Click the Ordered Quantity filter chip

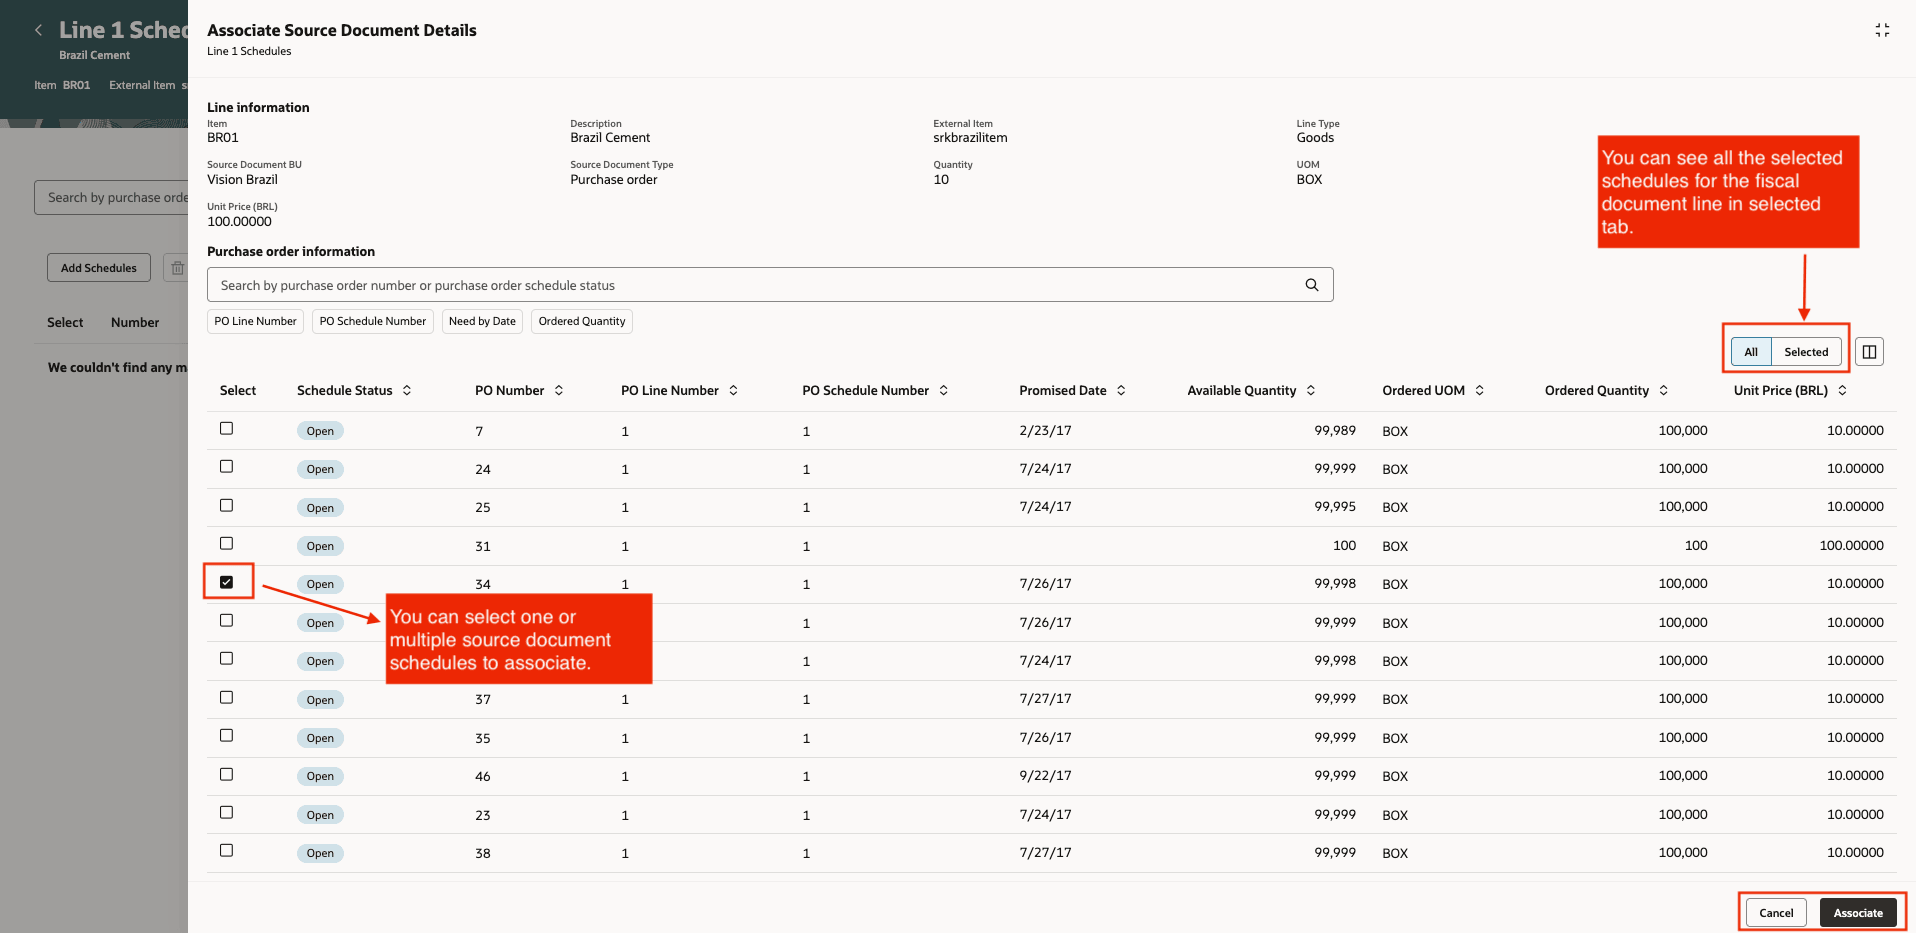click(x=582, y=321)
